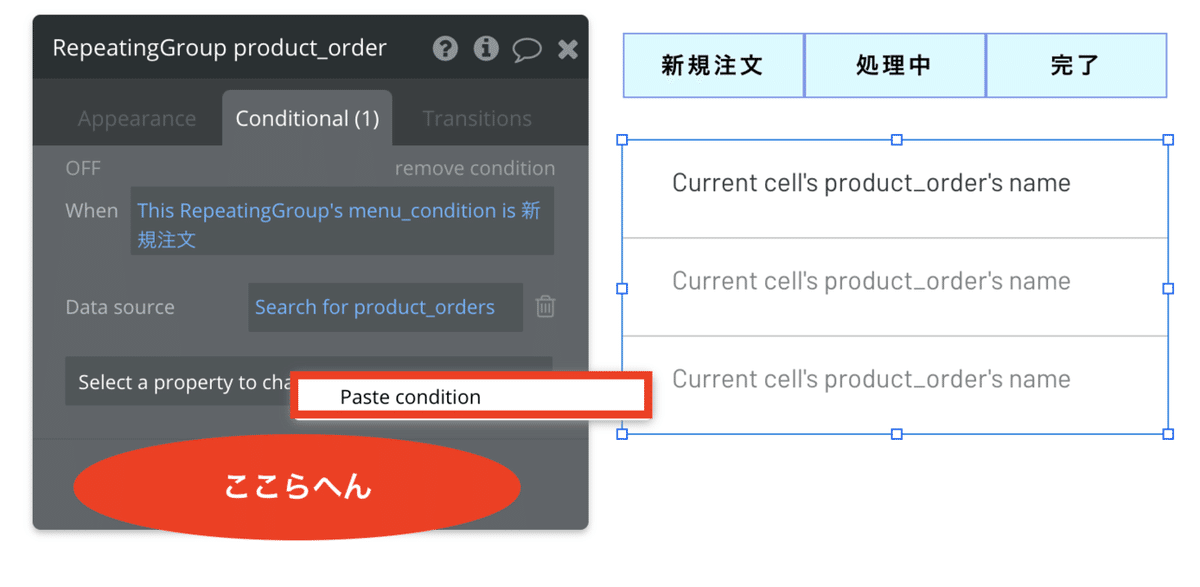
Task: Click the remove condition link
Action: point(474,168)
